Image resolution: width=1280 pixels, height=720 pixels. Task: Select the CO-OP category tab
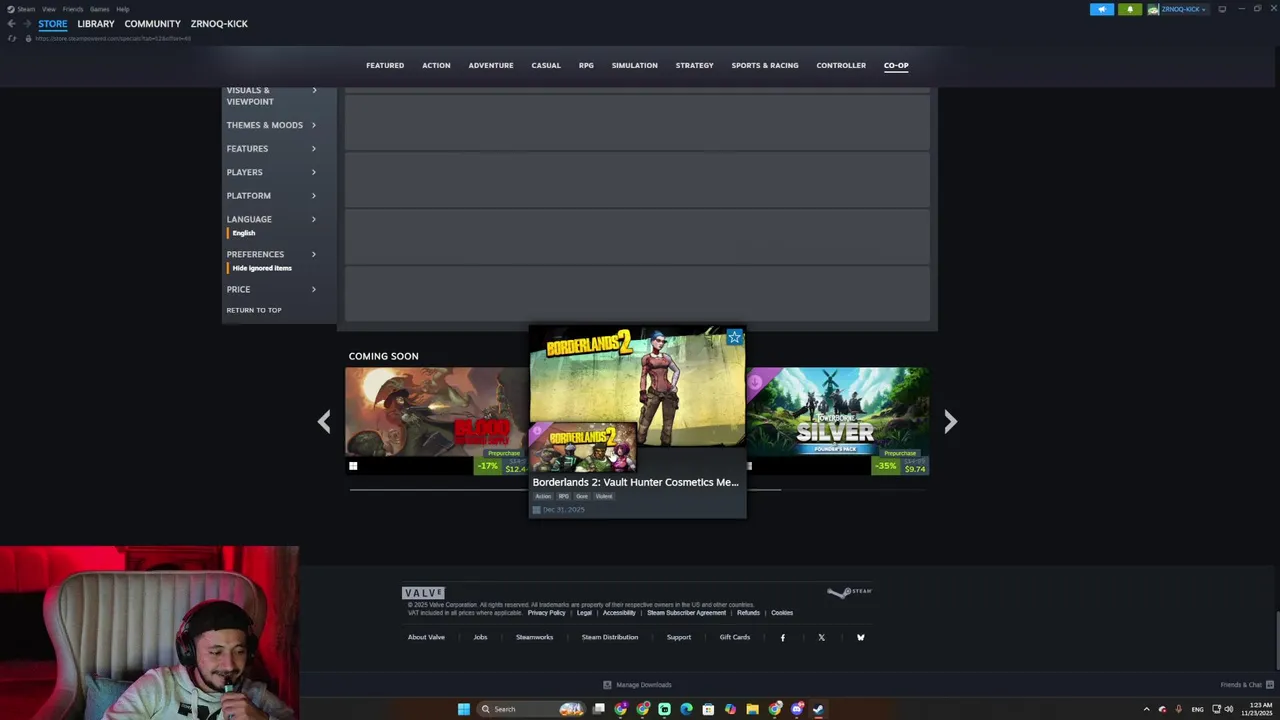tap(896, 66)
